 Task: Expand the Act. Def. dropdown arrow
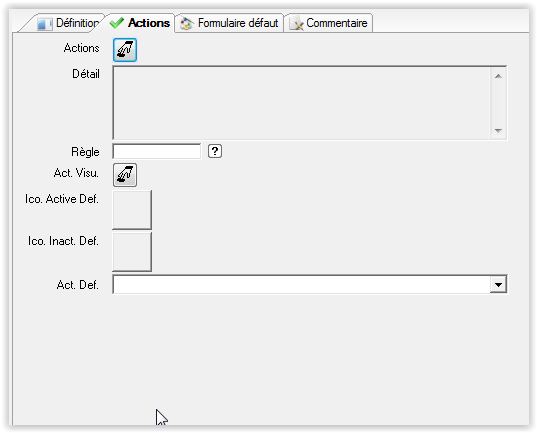(x=498, y=284)
